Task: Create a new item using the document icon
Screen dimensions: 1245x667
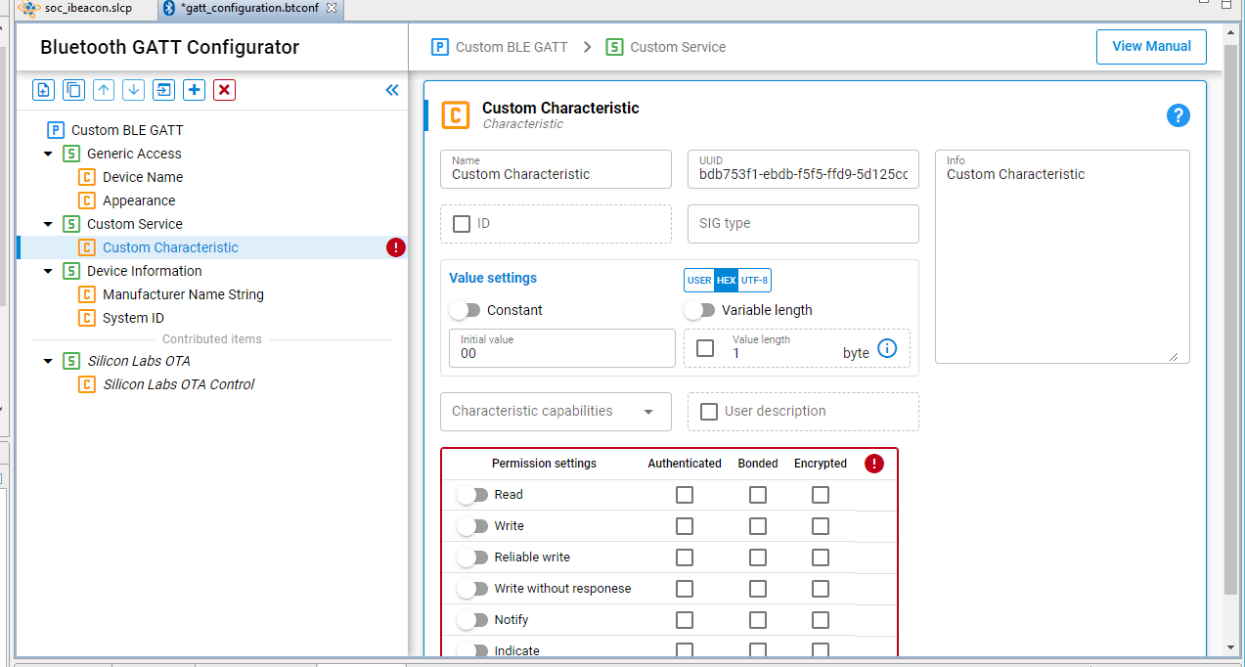Action: tap(43, 89)
